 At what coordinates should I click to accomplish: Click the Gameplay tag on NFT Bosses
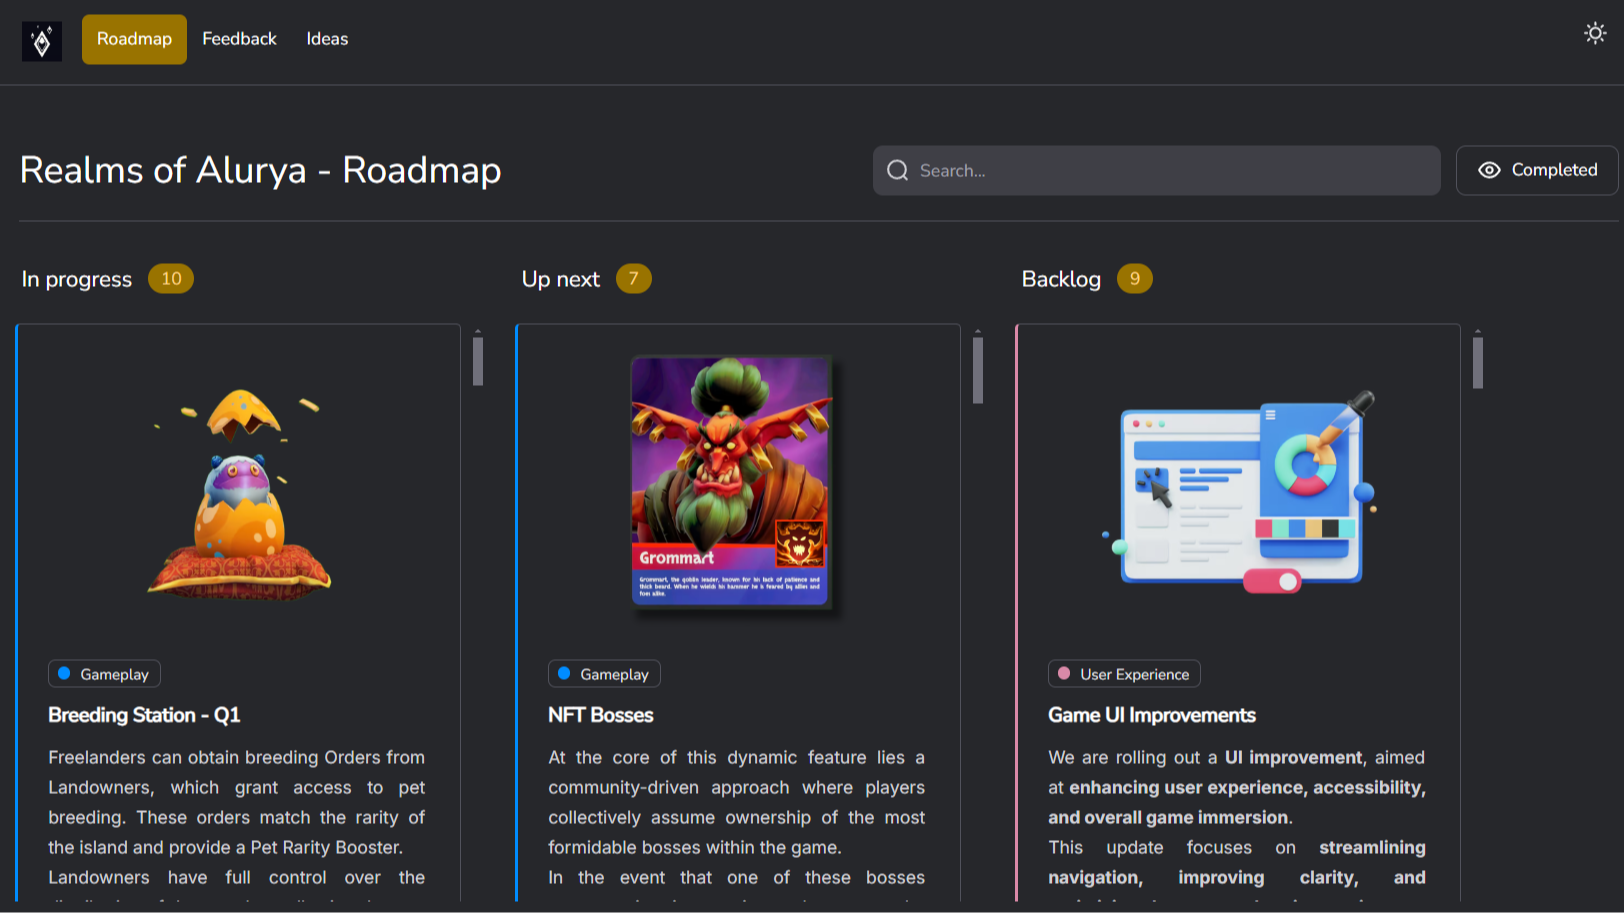pyautogui.click(x=604, y=674)
